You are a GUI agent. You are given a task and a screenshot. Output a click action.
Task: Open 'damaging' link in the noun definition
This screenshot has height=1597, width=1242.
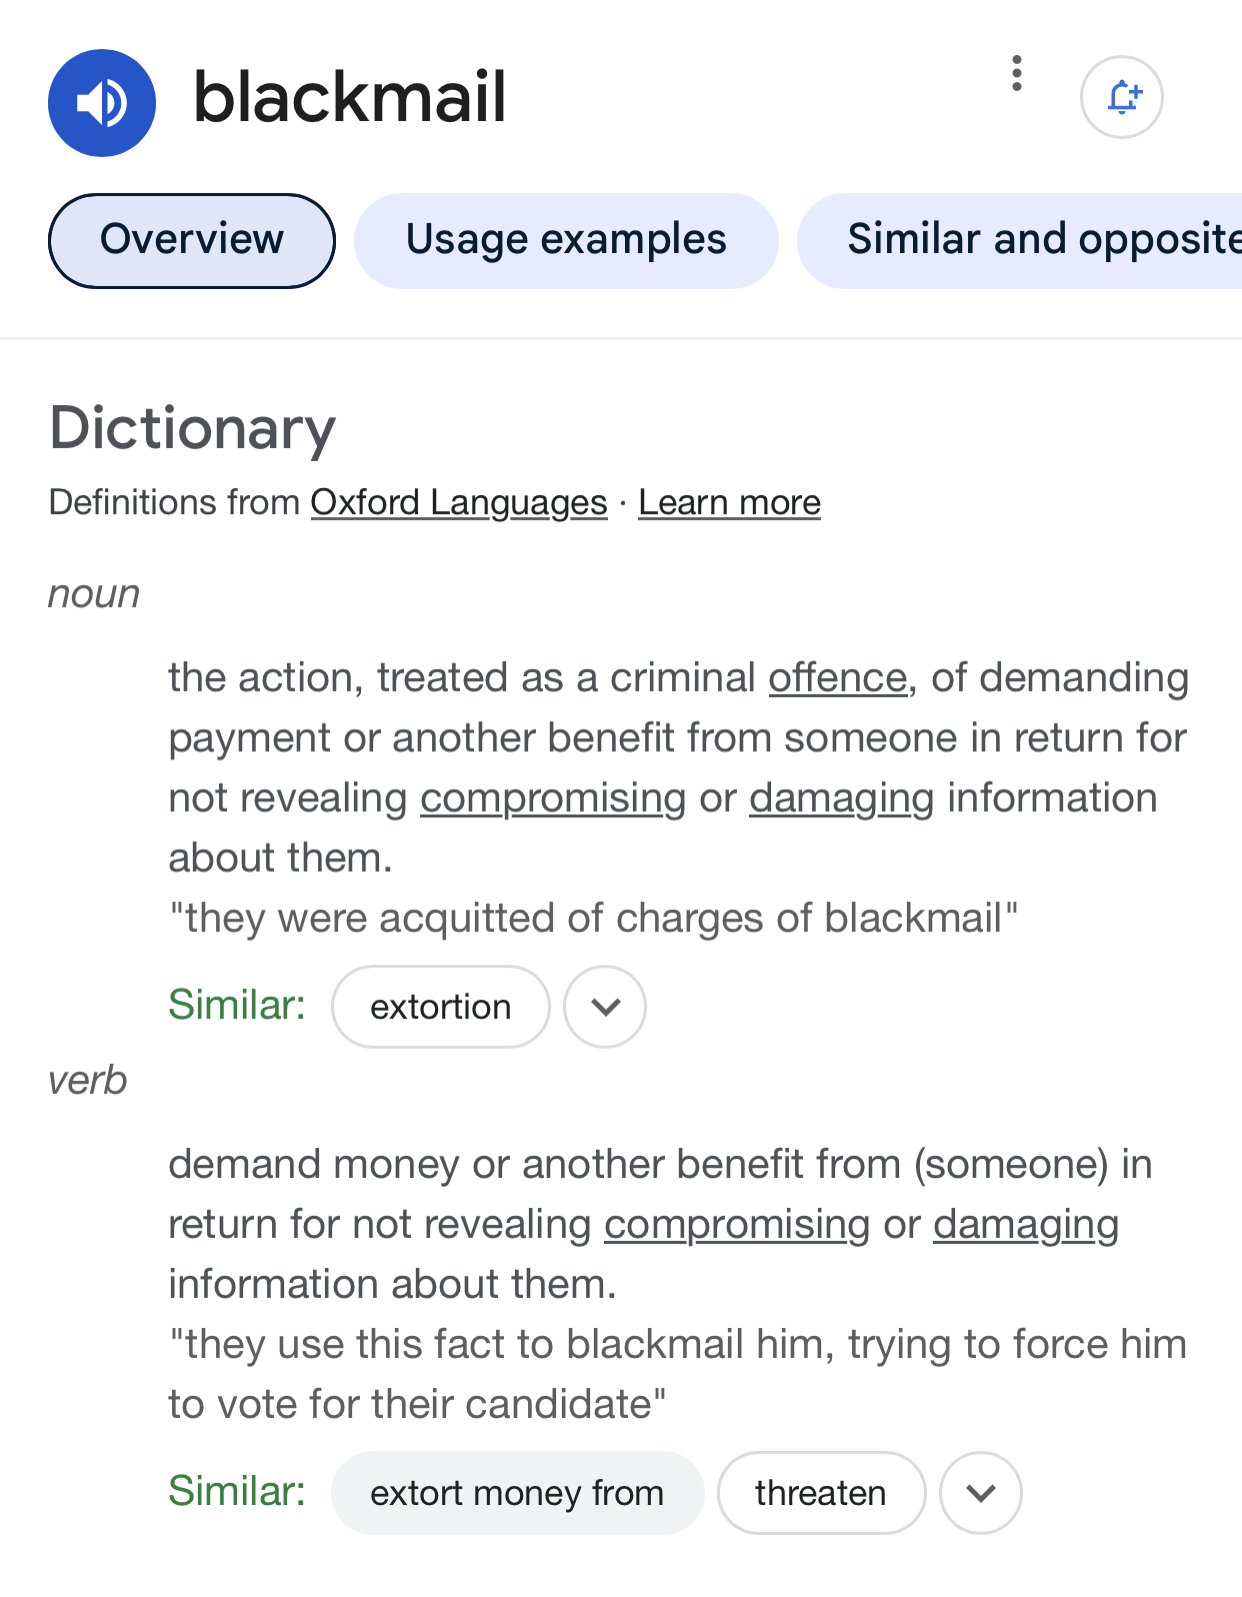841,798
